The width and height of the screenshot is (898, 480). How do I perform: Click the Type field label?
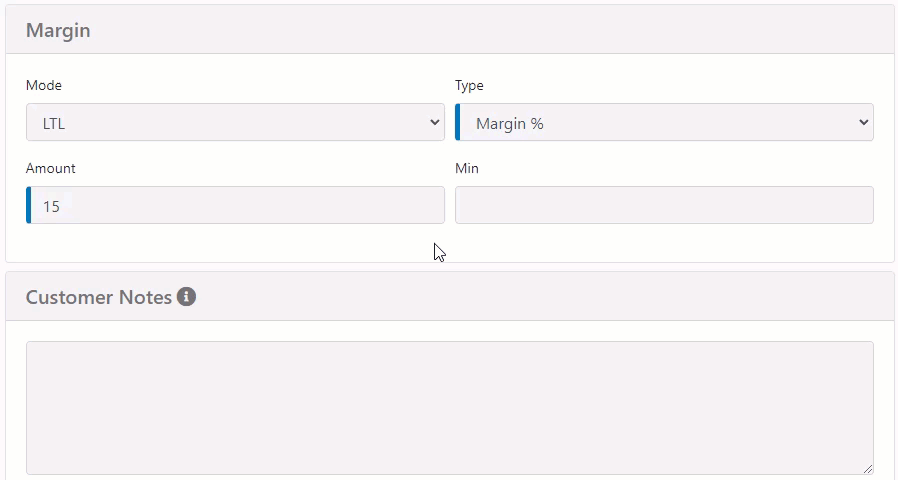[469, 85]
